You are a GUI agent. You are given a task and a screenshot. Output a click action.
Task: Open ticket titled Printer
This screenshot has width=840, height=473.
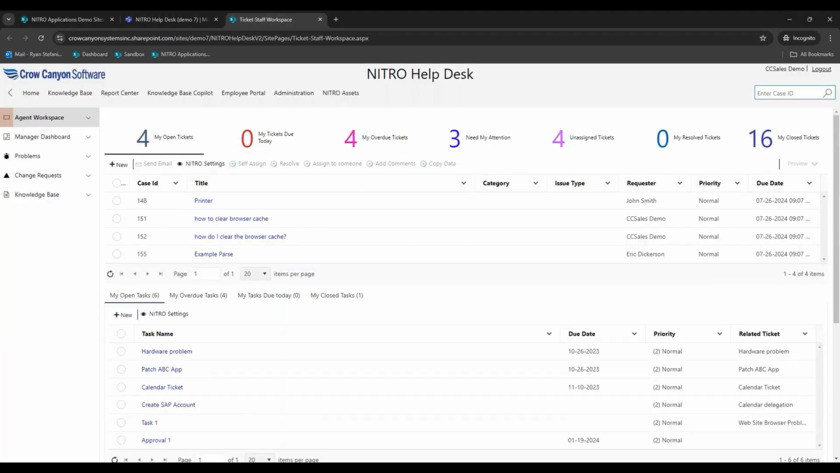pyautogui.click(x=204, y=201)
